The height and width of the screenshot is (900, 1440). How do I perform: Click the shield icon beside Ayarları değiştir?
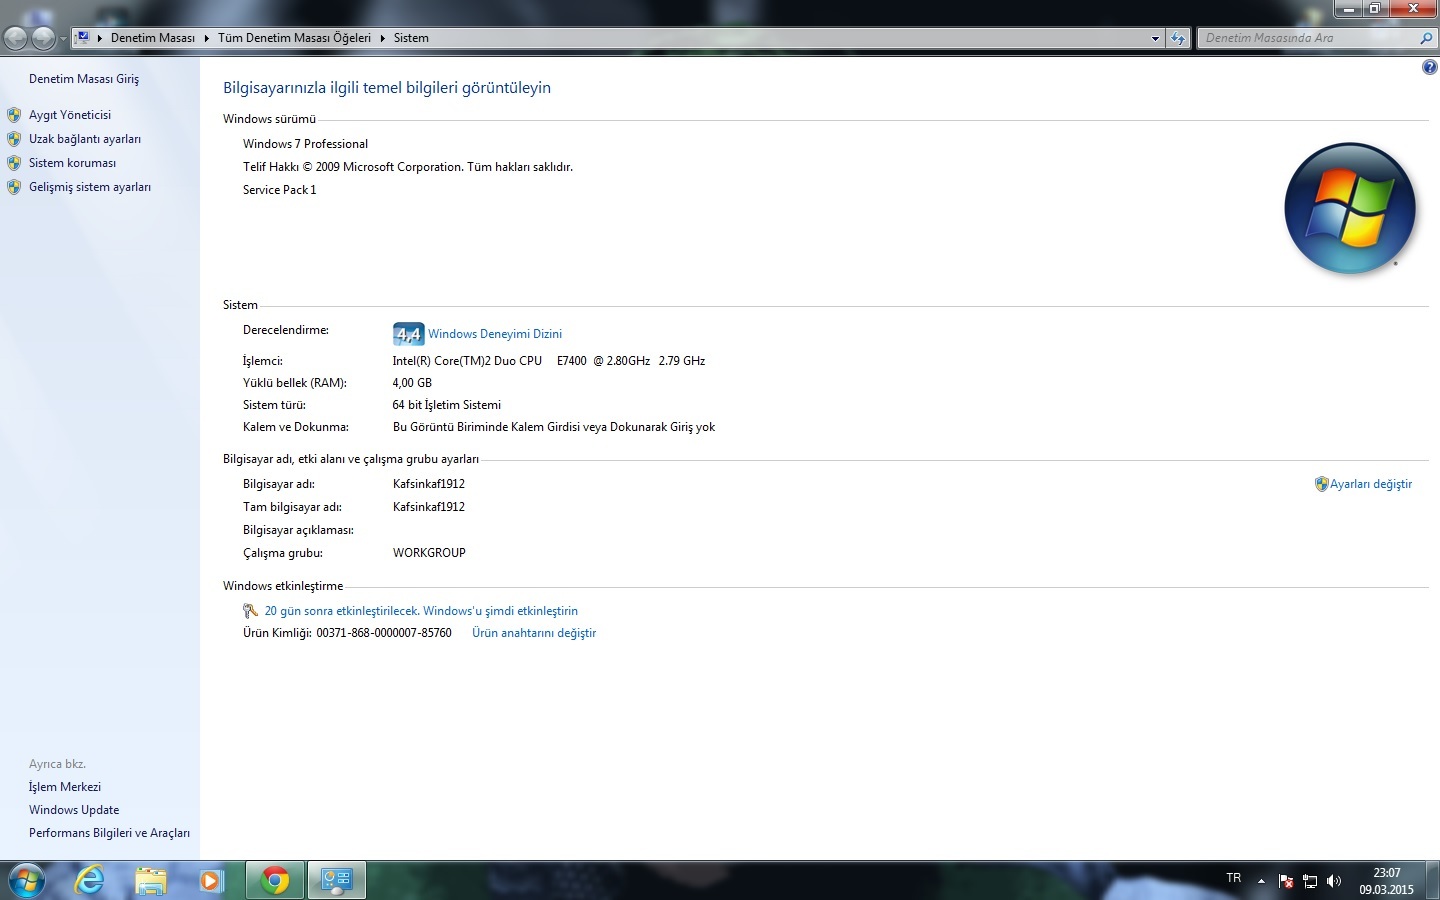point(1321,484)
